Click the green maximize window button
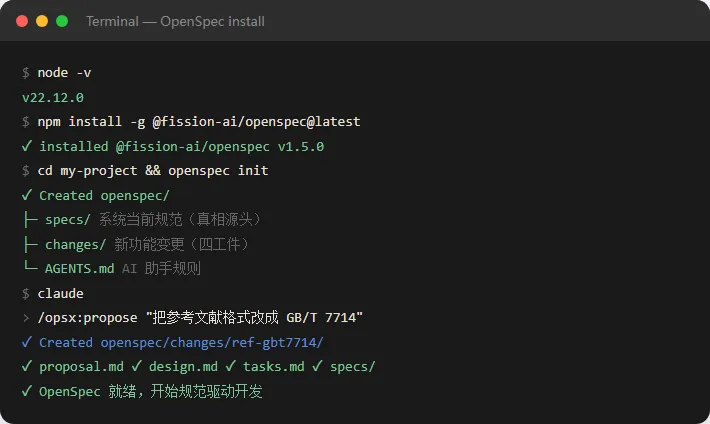 [x=62, y=21]
